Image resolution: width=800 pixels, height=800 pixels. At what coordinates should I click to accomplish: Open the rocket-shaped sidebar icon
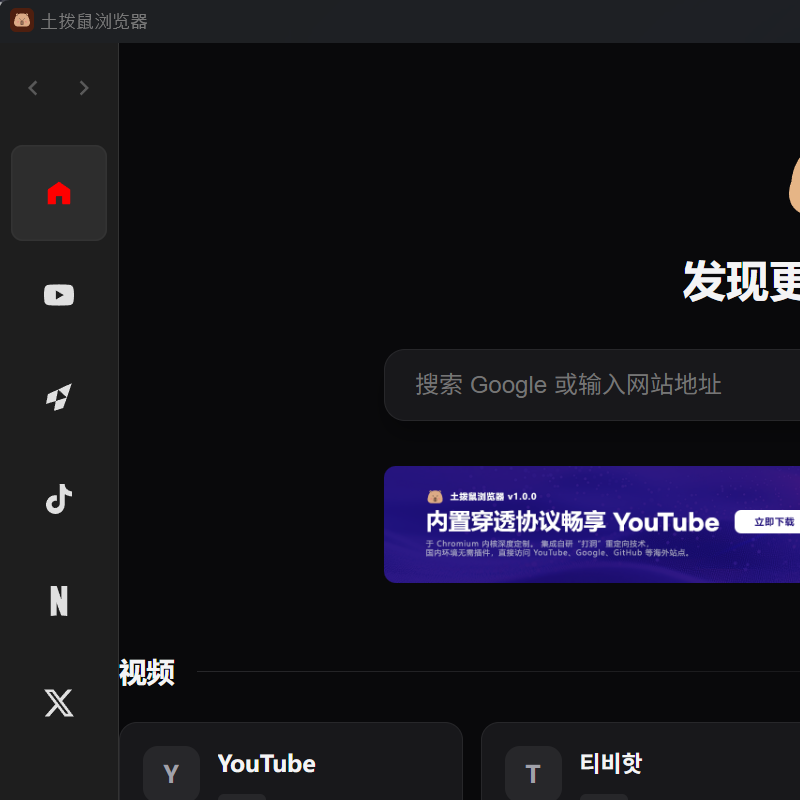(x=59, y=397)
